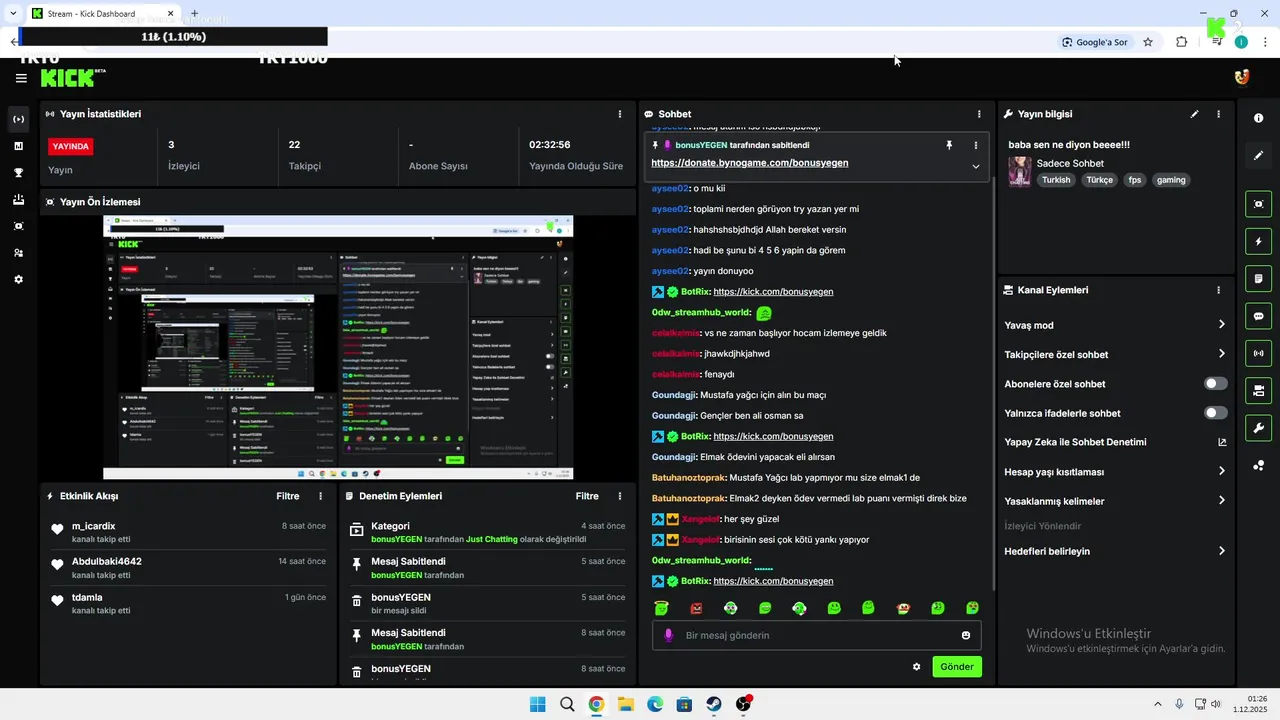Viewport: 1280px width, 720px height.
Task: Open pinned donate.bynogame.com link
Action: click(x=750, y=163)
